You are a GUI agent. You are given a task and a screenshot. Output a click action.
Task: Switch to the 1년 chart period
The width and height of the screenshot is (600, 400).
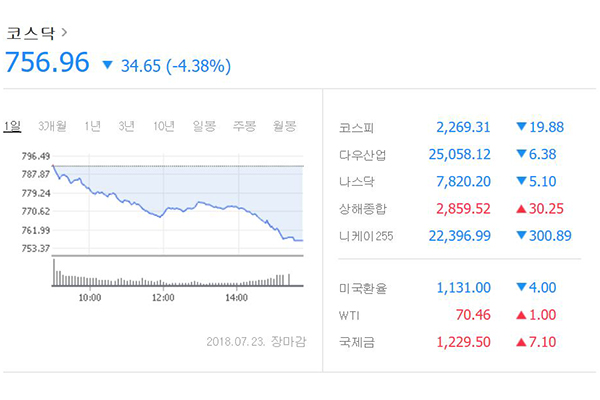(92, 126)
